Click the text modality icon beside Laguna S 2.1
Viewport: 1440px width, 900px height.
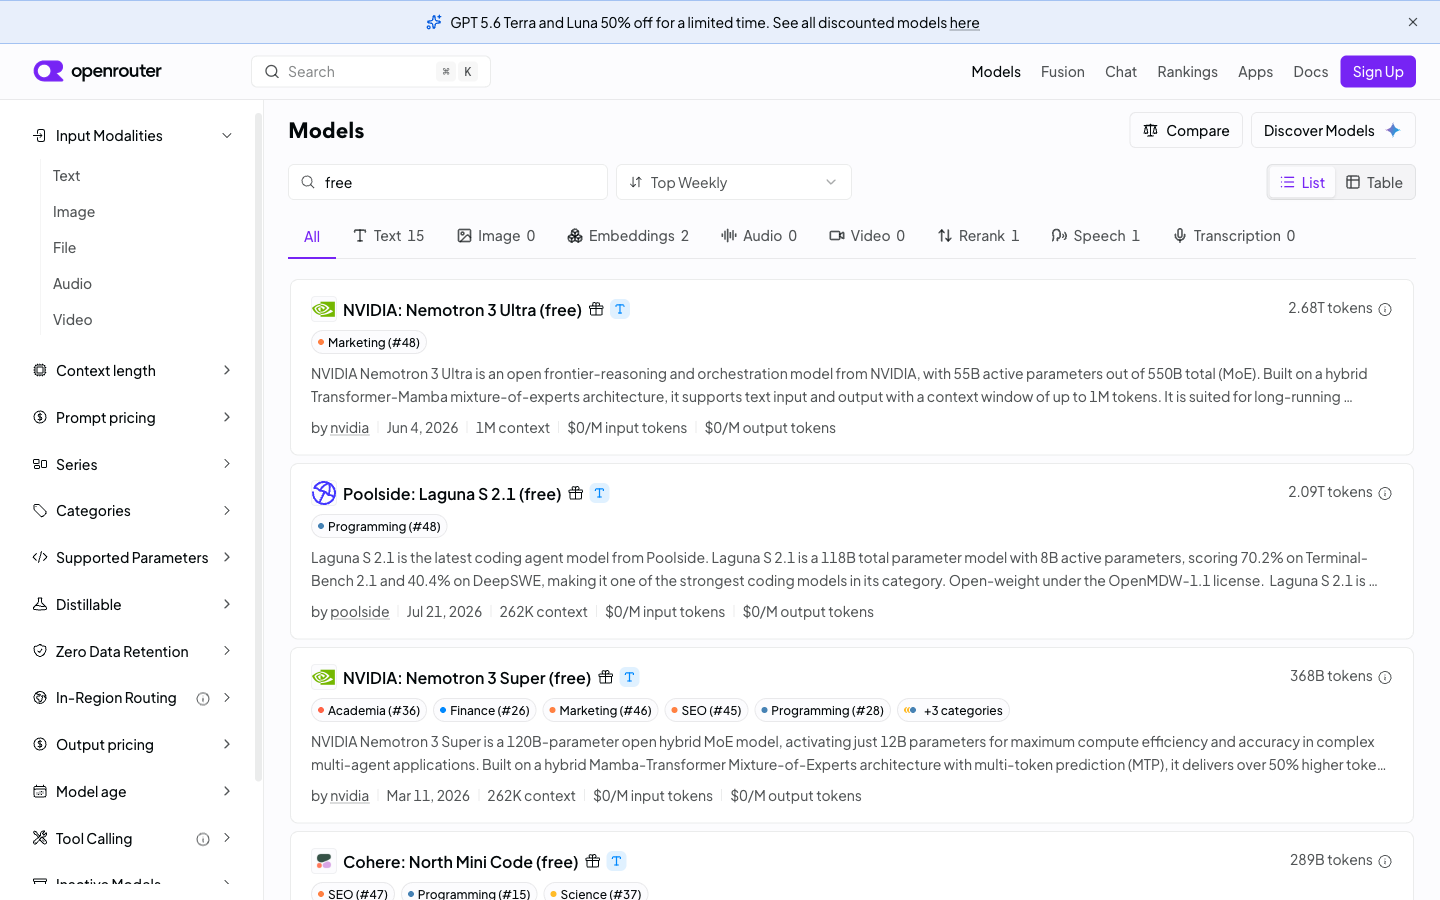click(x=599, y=493)
